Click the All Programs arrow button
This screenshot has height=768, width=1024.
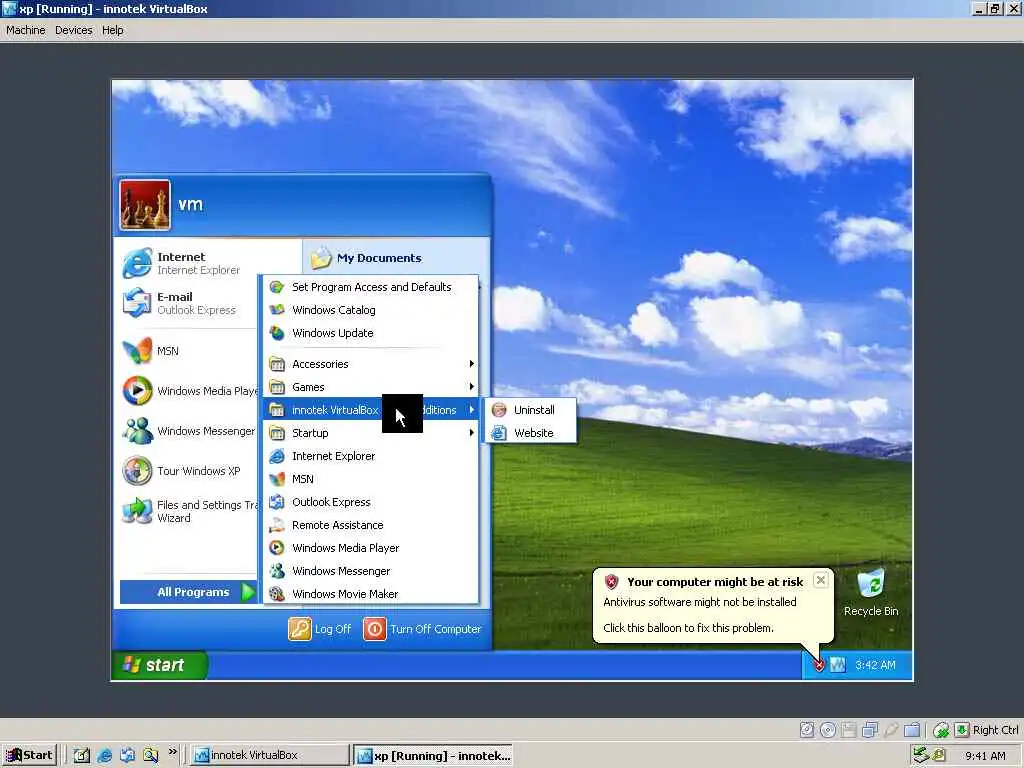tap(189, 592)
